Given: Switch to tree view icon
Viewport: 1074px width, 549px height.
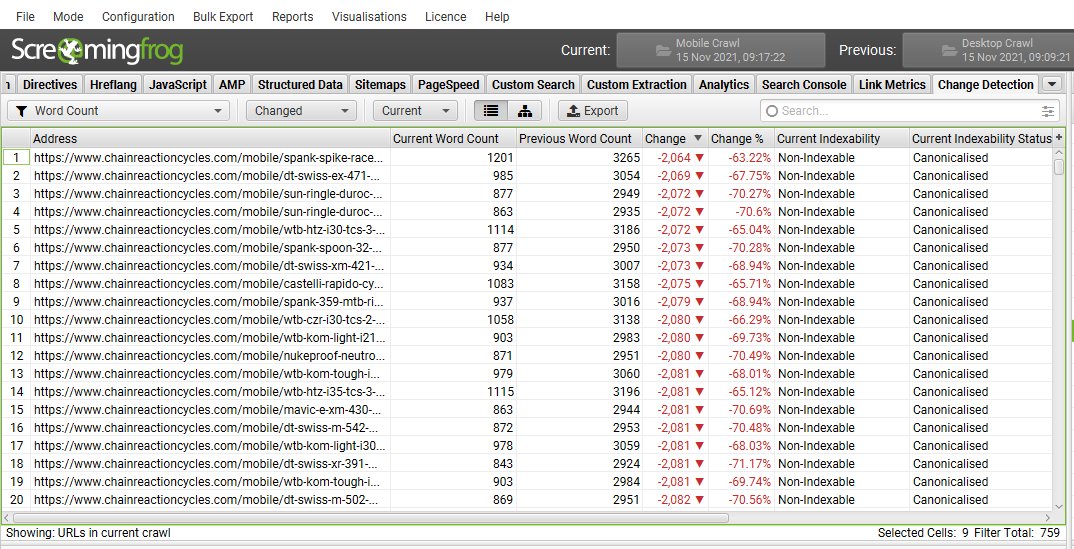Looking at the screenshot, I should (x=525, y=110).
